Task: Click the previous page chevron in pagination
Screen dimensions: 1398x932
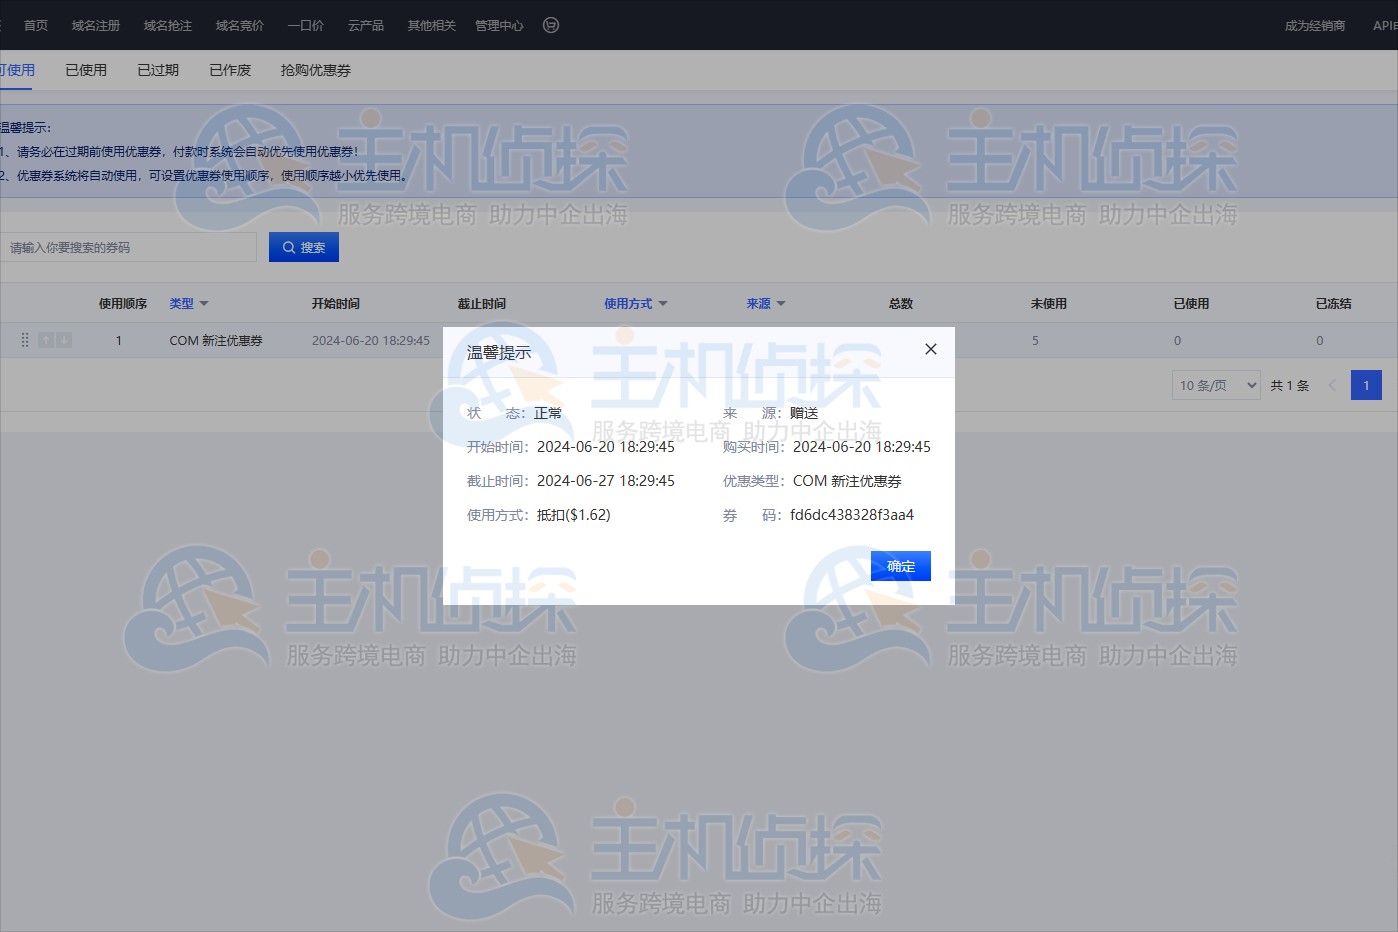Action: coord(1331,385)
